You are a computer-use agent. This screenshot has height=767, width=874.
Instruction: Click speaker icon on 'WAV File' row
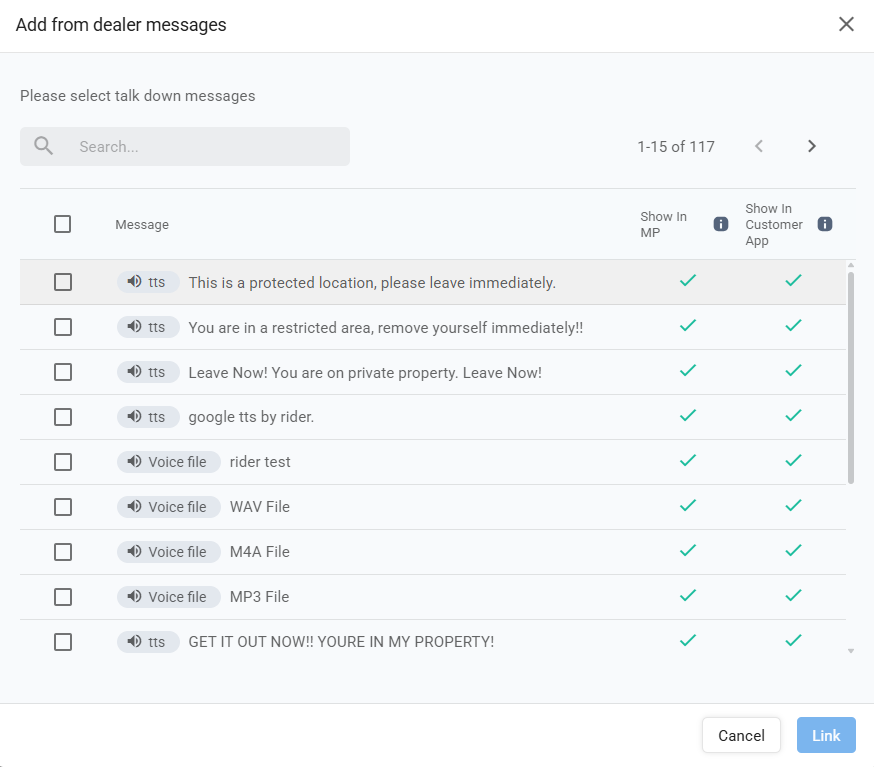tap(134, 507)
